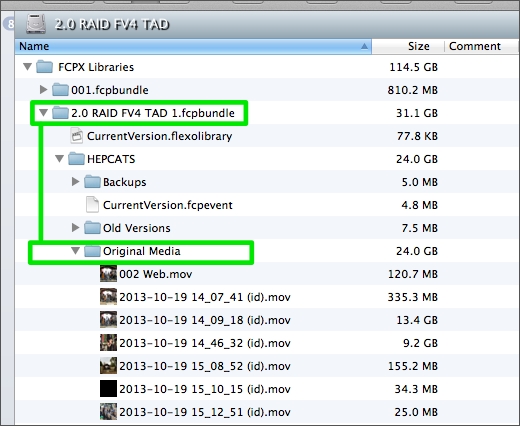Click the HEPCATS folder icon
The width and height of the screenshot is (520, 426).
point(76,159)
